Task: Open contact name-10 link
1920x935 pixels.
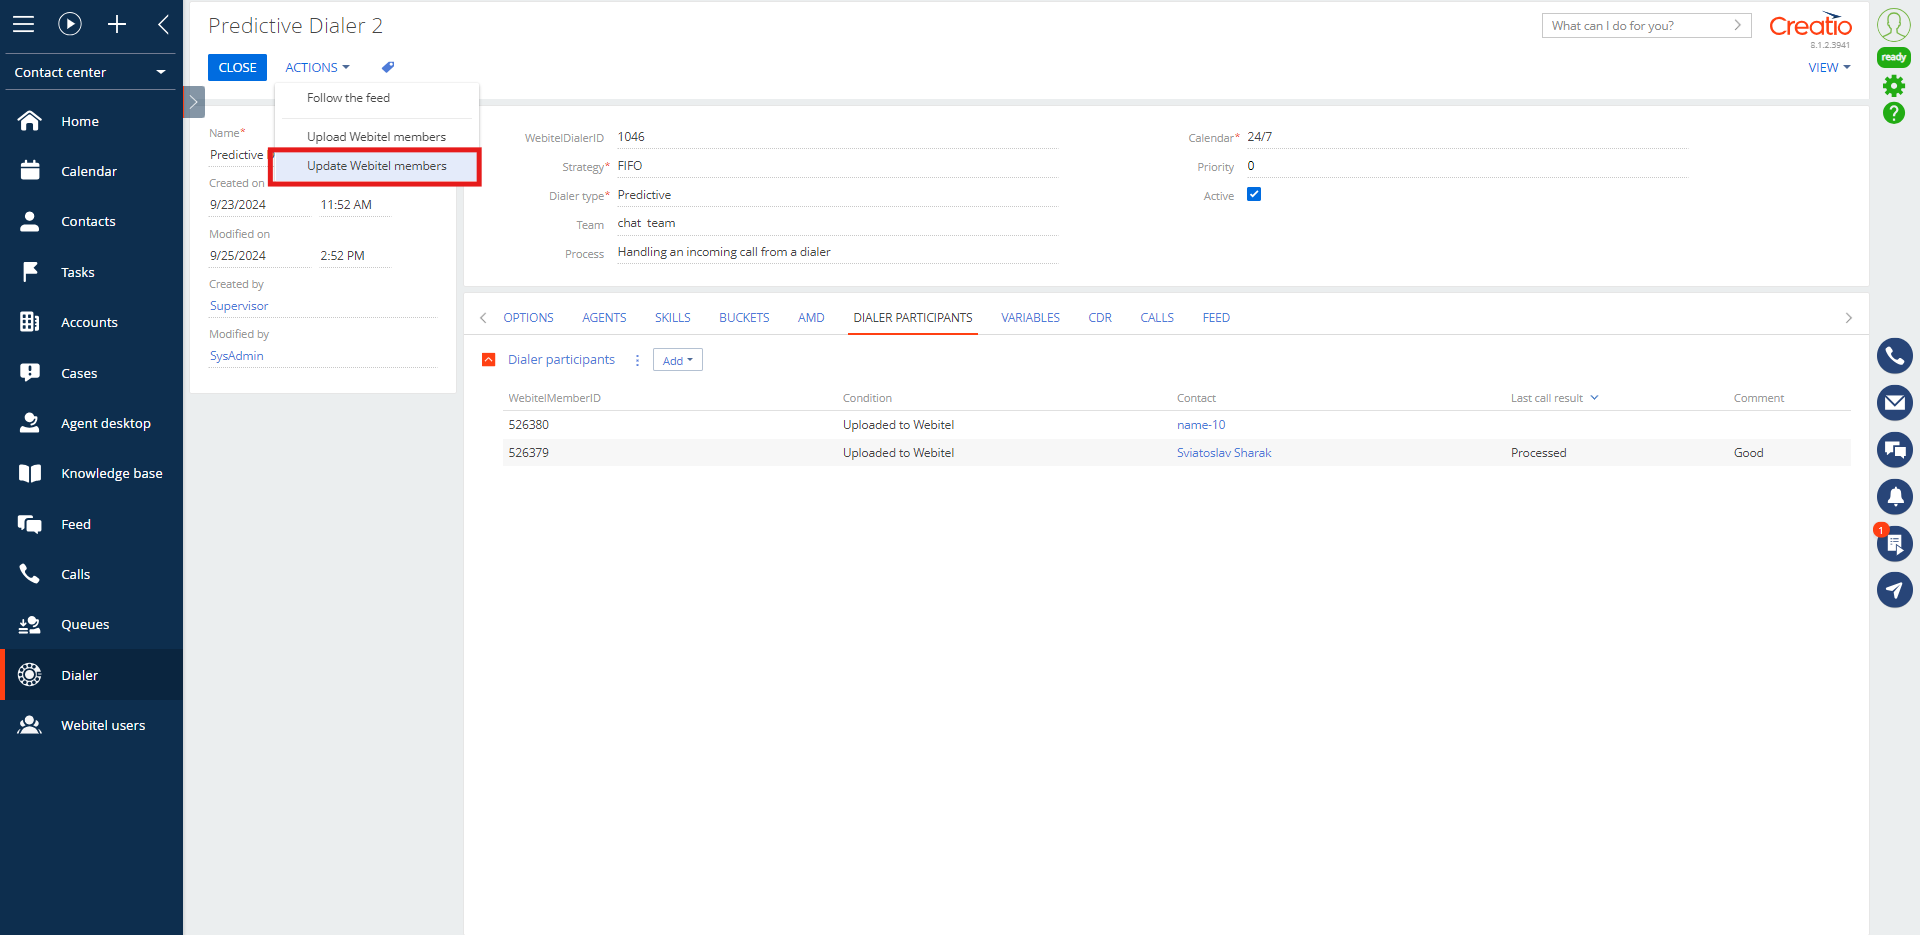Action: tap(1201, 425)
